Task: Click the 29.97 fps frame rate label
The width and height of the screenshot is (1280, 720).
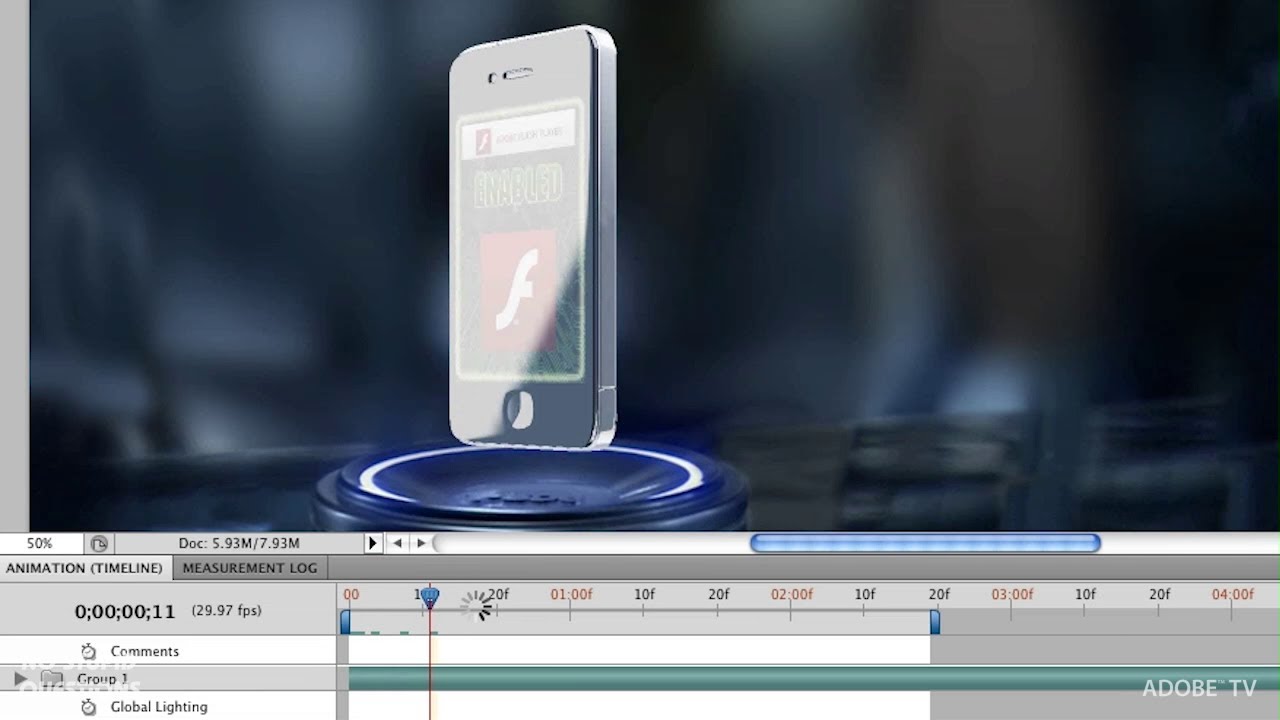Action: 226,610
